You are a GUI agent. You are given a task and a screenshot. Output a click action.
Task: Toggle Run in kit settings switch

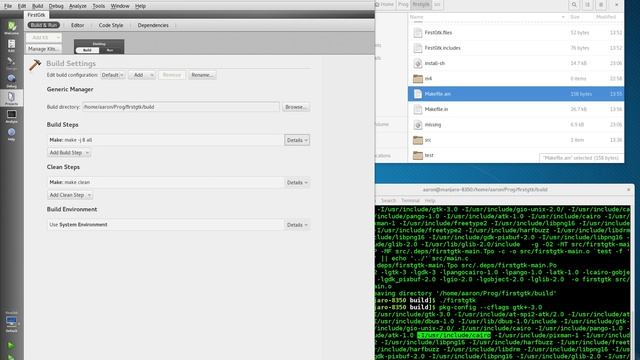coord(110,50)
